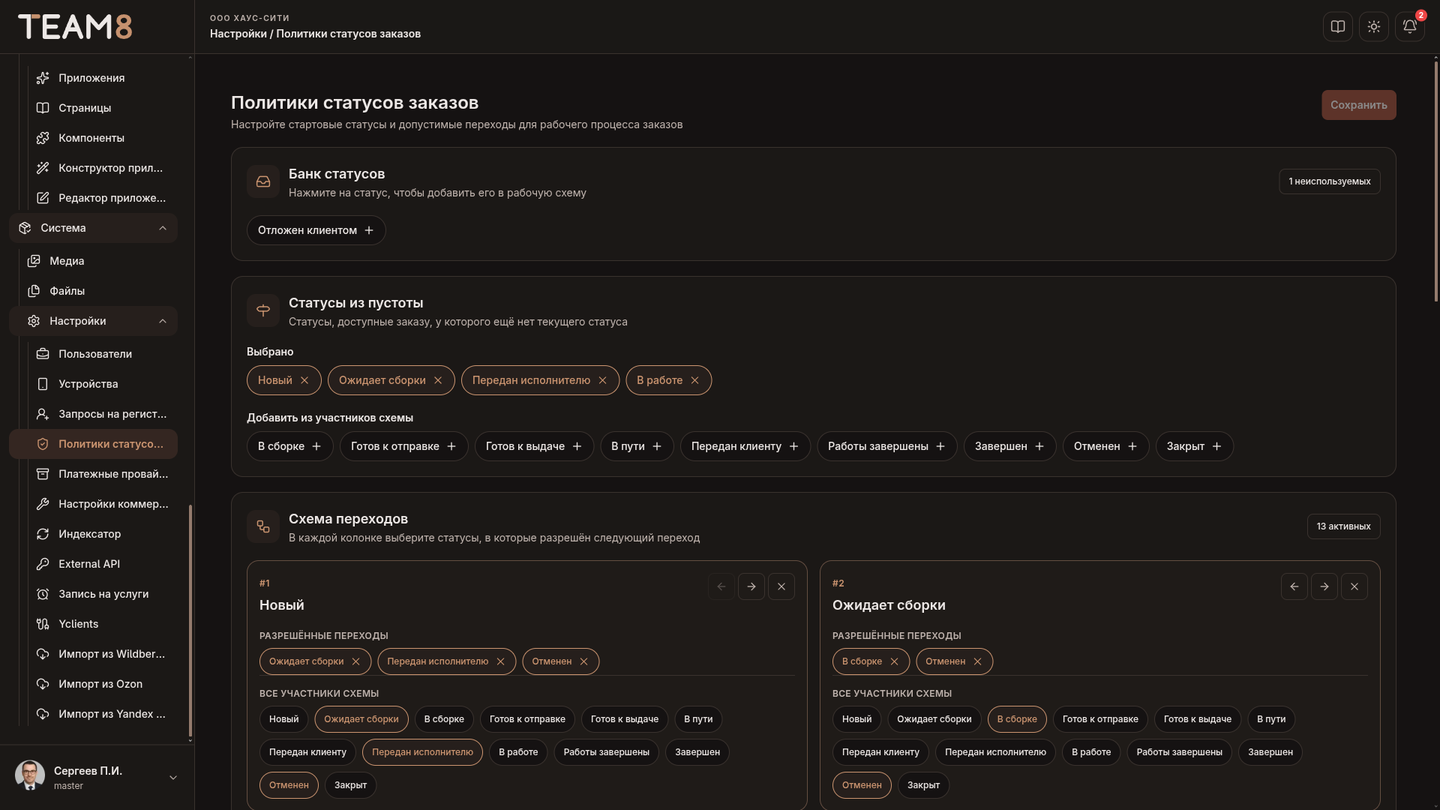Move 'Ожидает сборки' column right with arrow
Screen dimensions: 1440x810
click(1324, 587)
